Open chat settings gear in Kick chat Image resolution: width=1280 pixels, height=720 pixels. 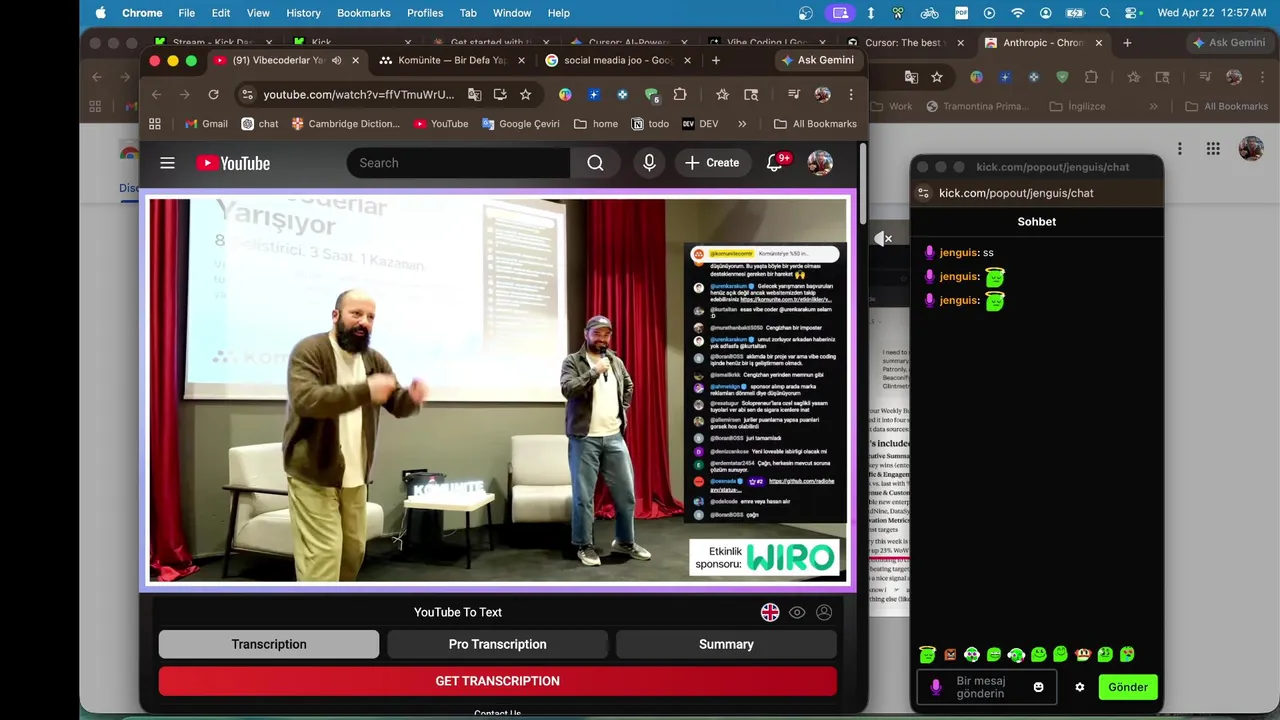(x=1080, y=687)
